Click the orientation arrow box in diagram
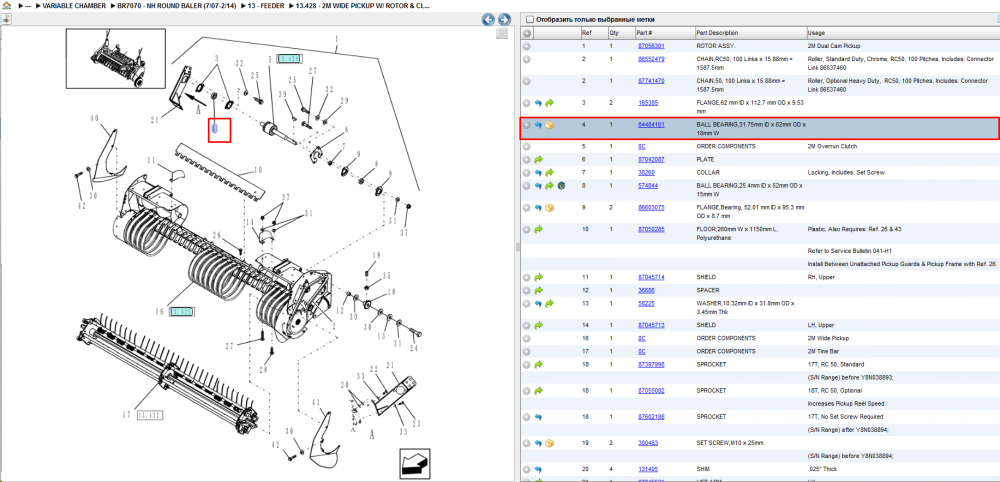Viewport: 1000px width, 482px height. click(413, 462)
